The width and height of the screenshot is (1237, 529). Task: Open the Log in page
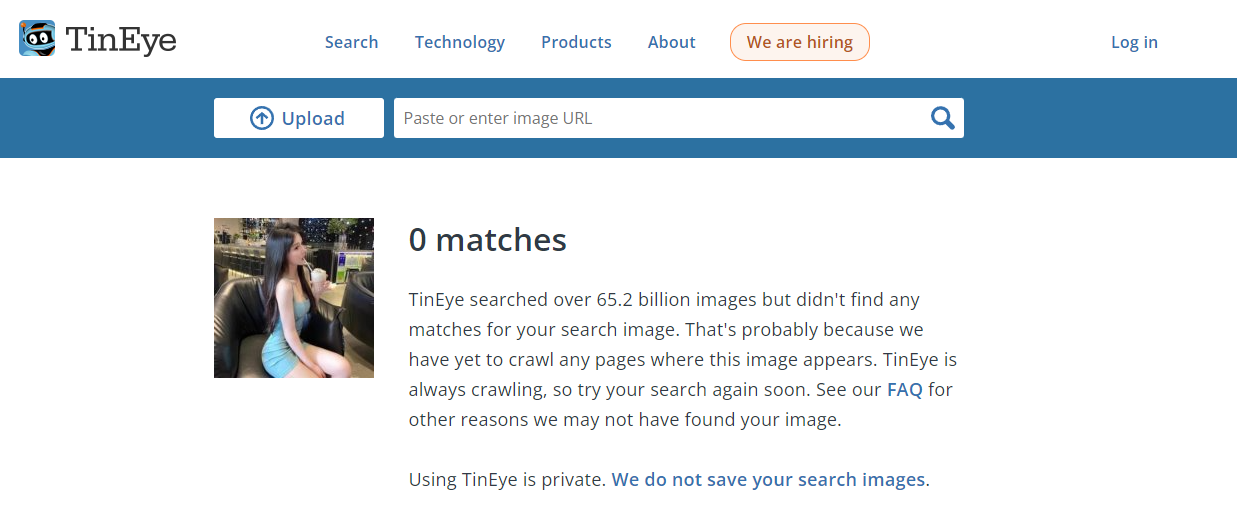(x=1134, y=42)
